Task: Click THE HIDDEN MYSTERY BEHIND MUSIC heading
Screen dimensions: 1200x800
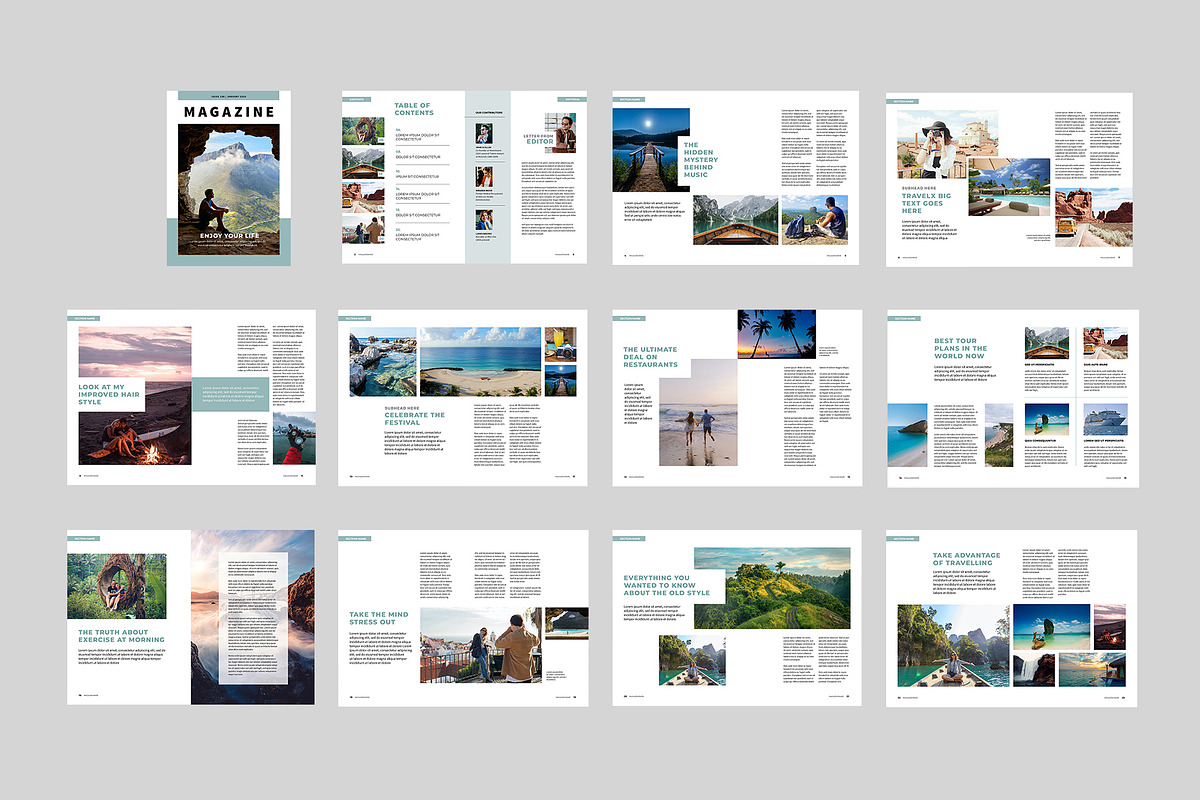Action: 699,160
